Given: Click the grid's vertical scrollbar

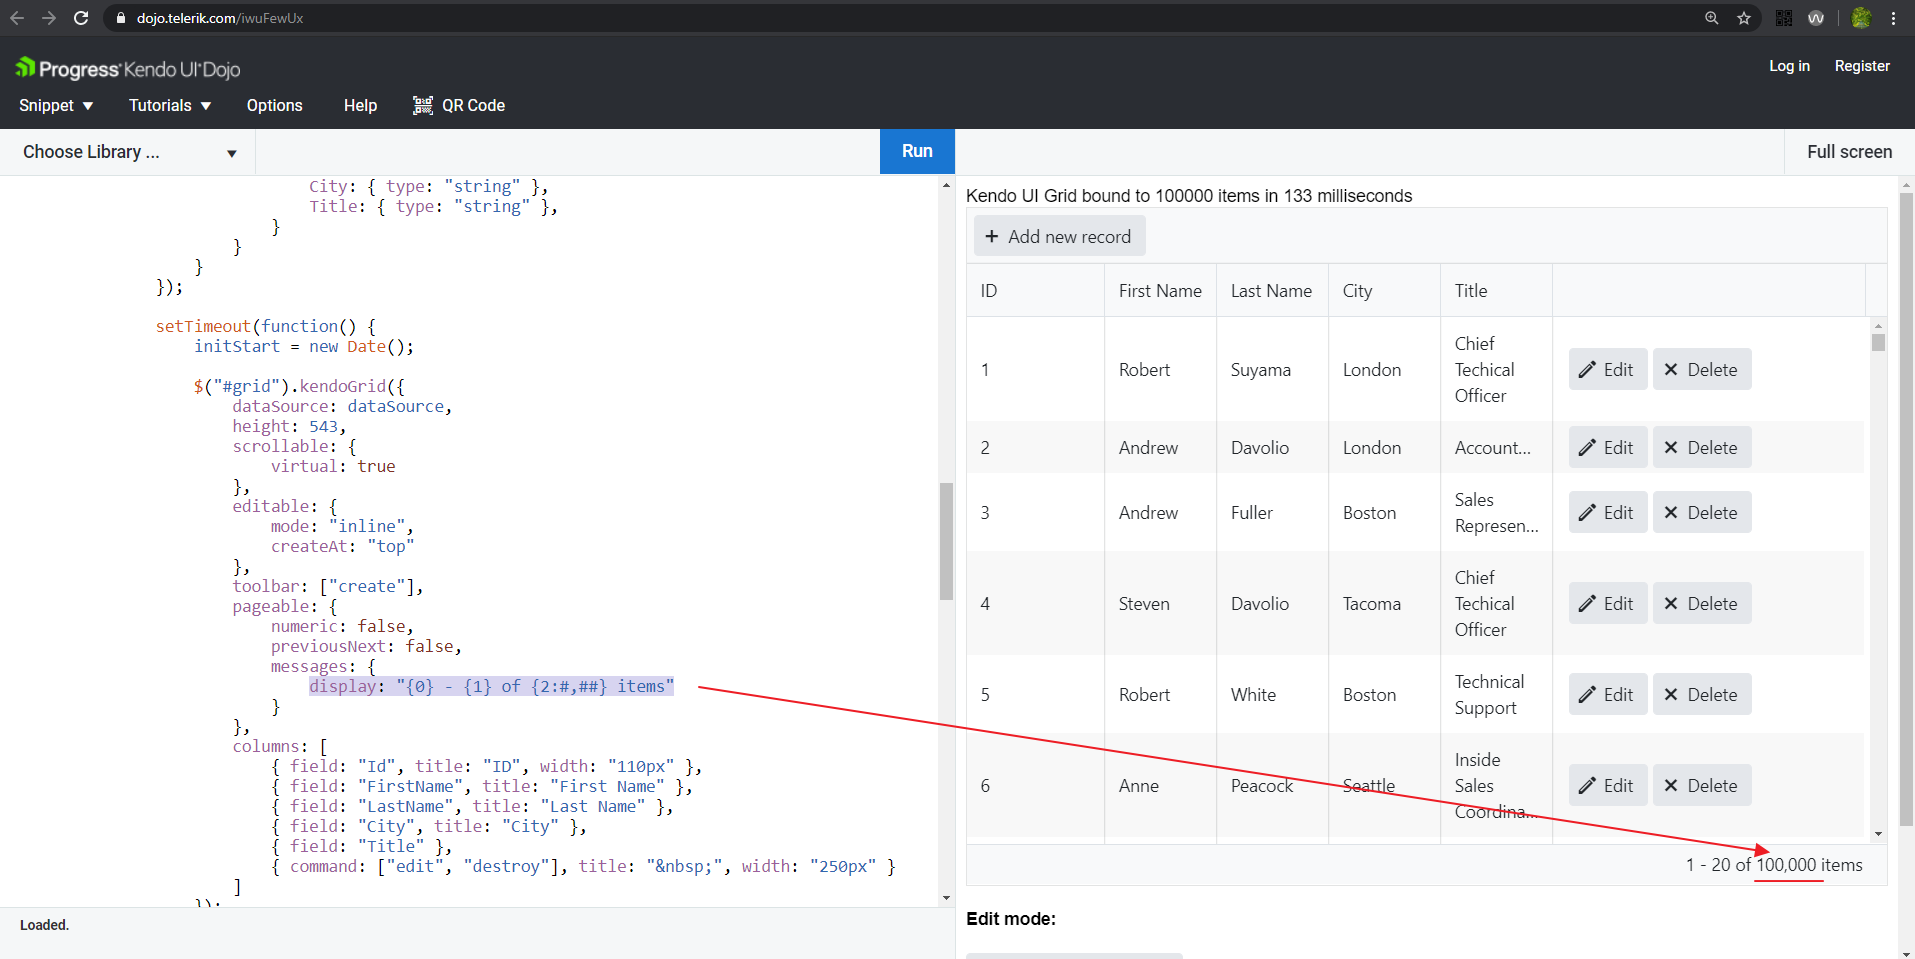Looking at the screenshot, I should (1878, 343).
